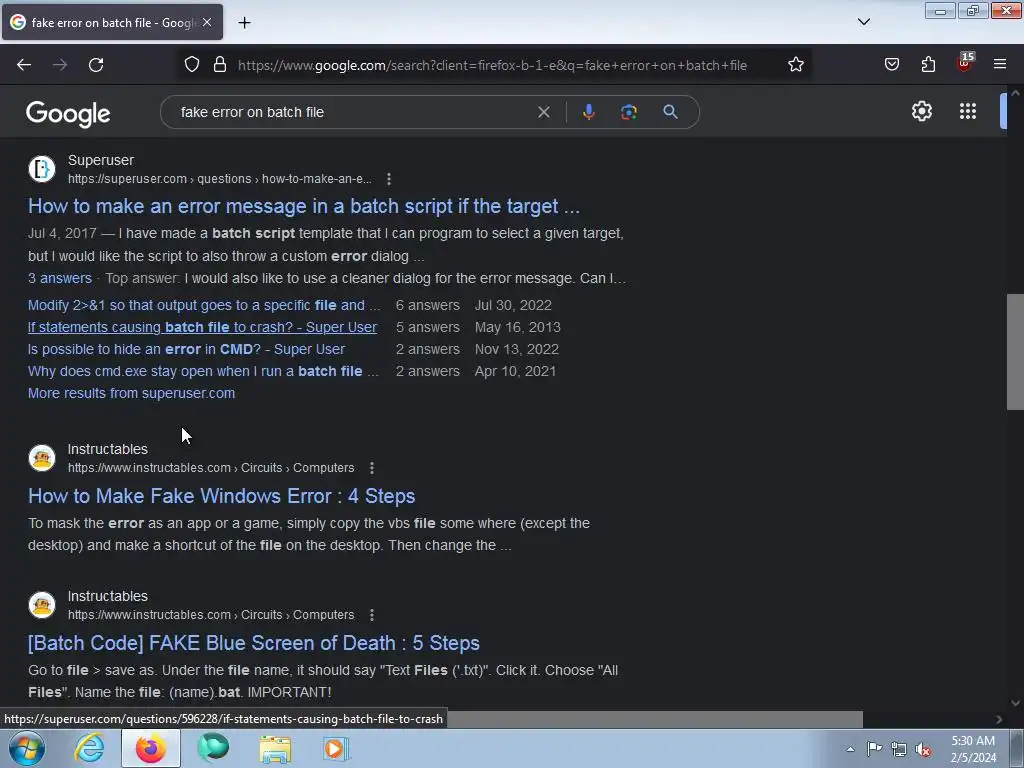Go to Google homepage via logo

[x=68, y=114]
